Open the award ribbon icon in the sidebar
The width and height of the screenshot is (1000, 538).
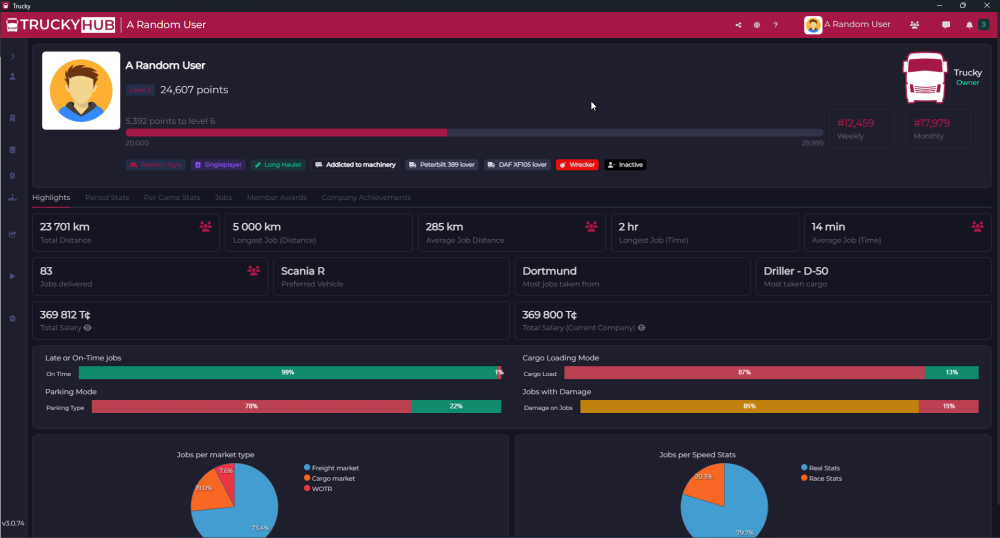tap(12, 176)
